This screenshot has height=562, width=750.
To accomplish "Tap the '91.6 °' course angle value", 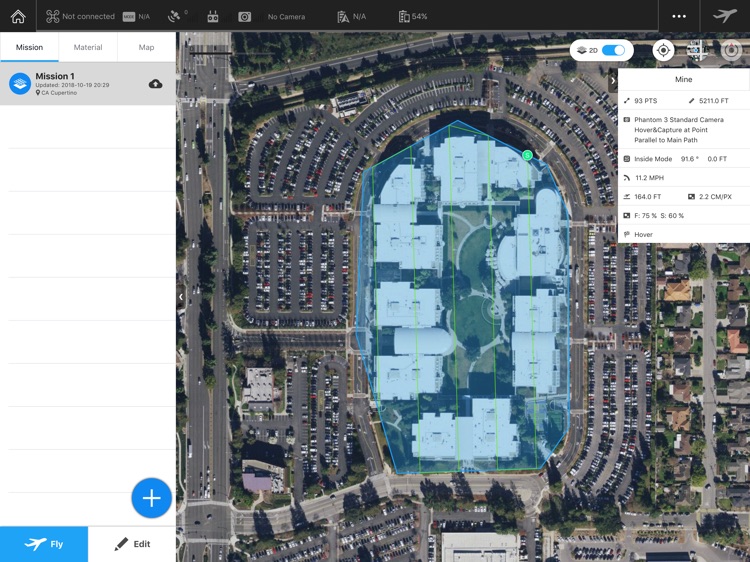I will click(689, 159).
